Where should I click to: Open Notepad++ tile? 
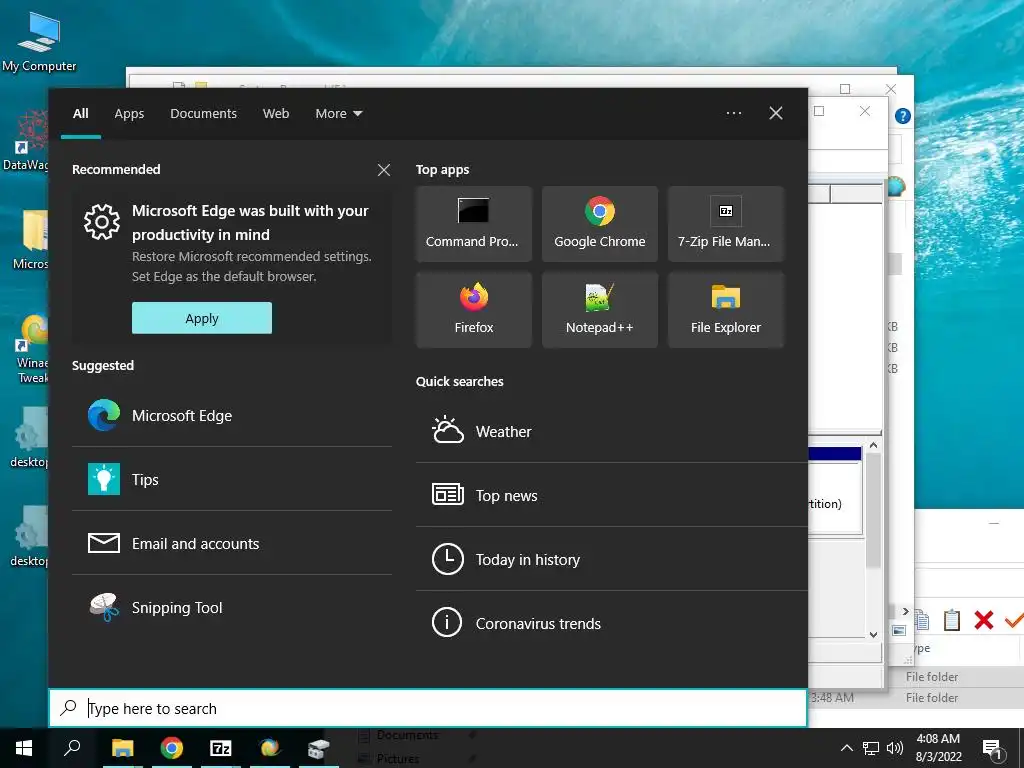600,310
